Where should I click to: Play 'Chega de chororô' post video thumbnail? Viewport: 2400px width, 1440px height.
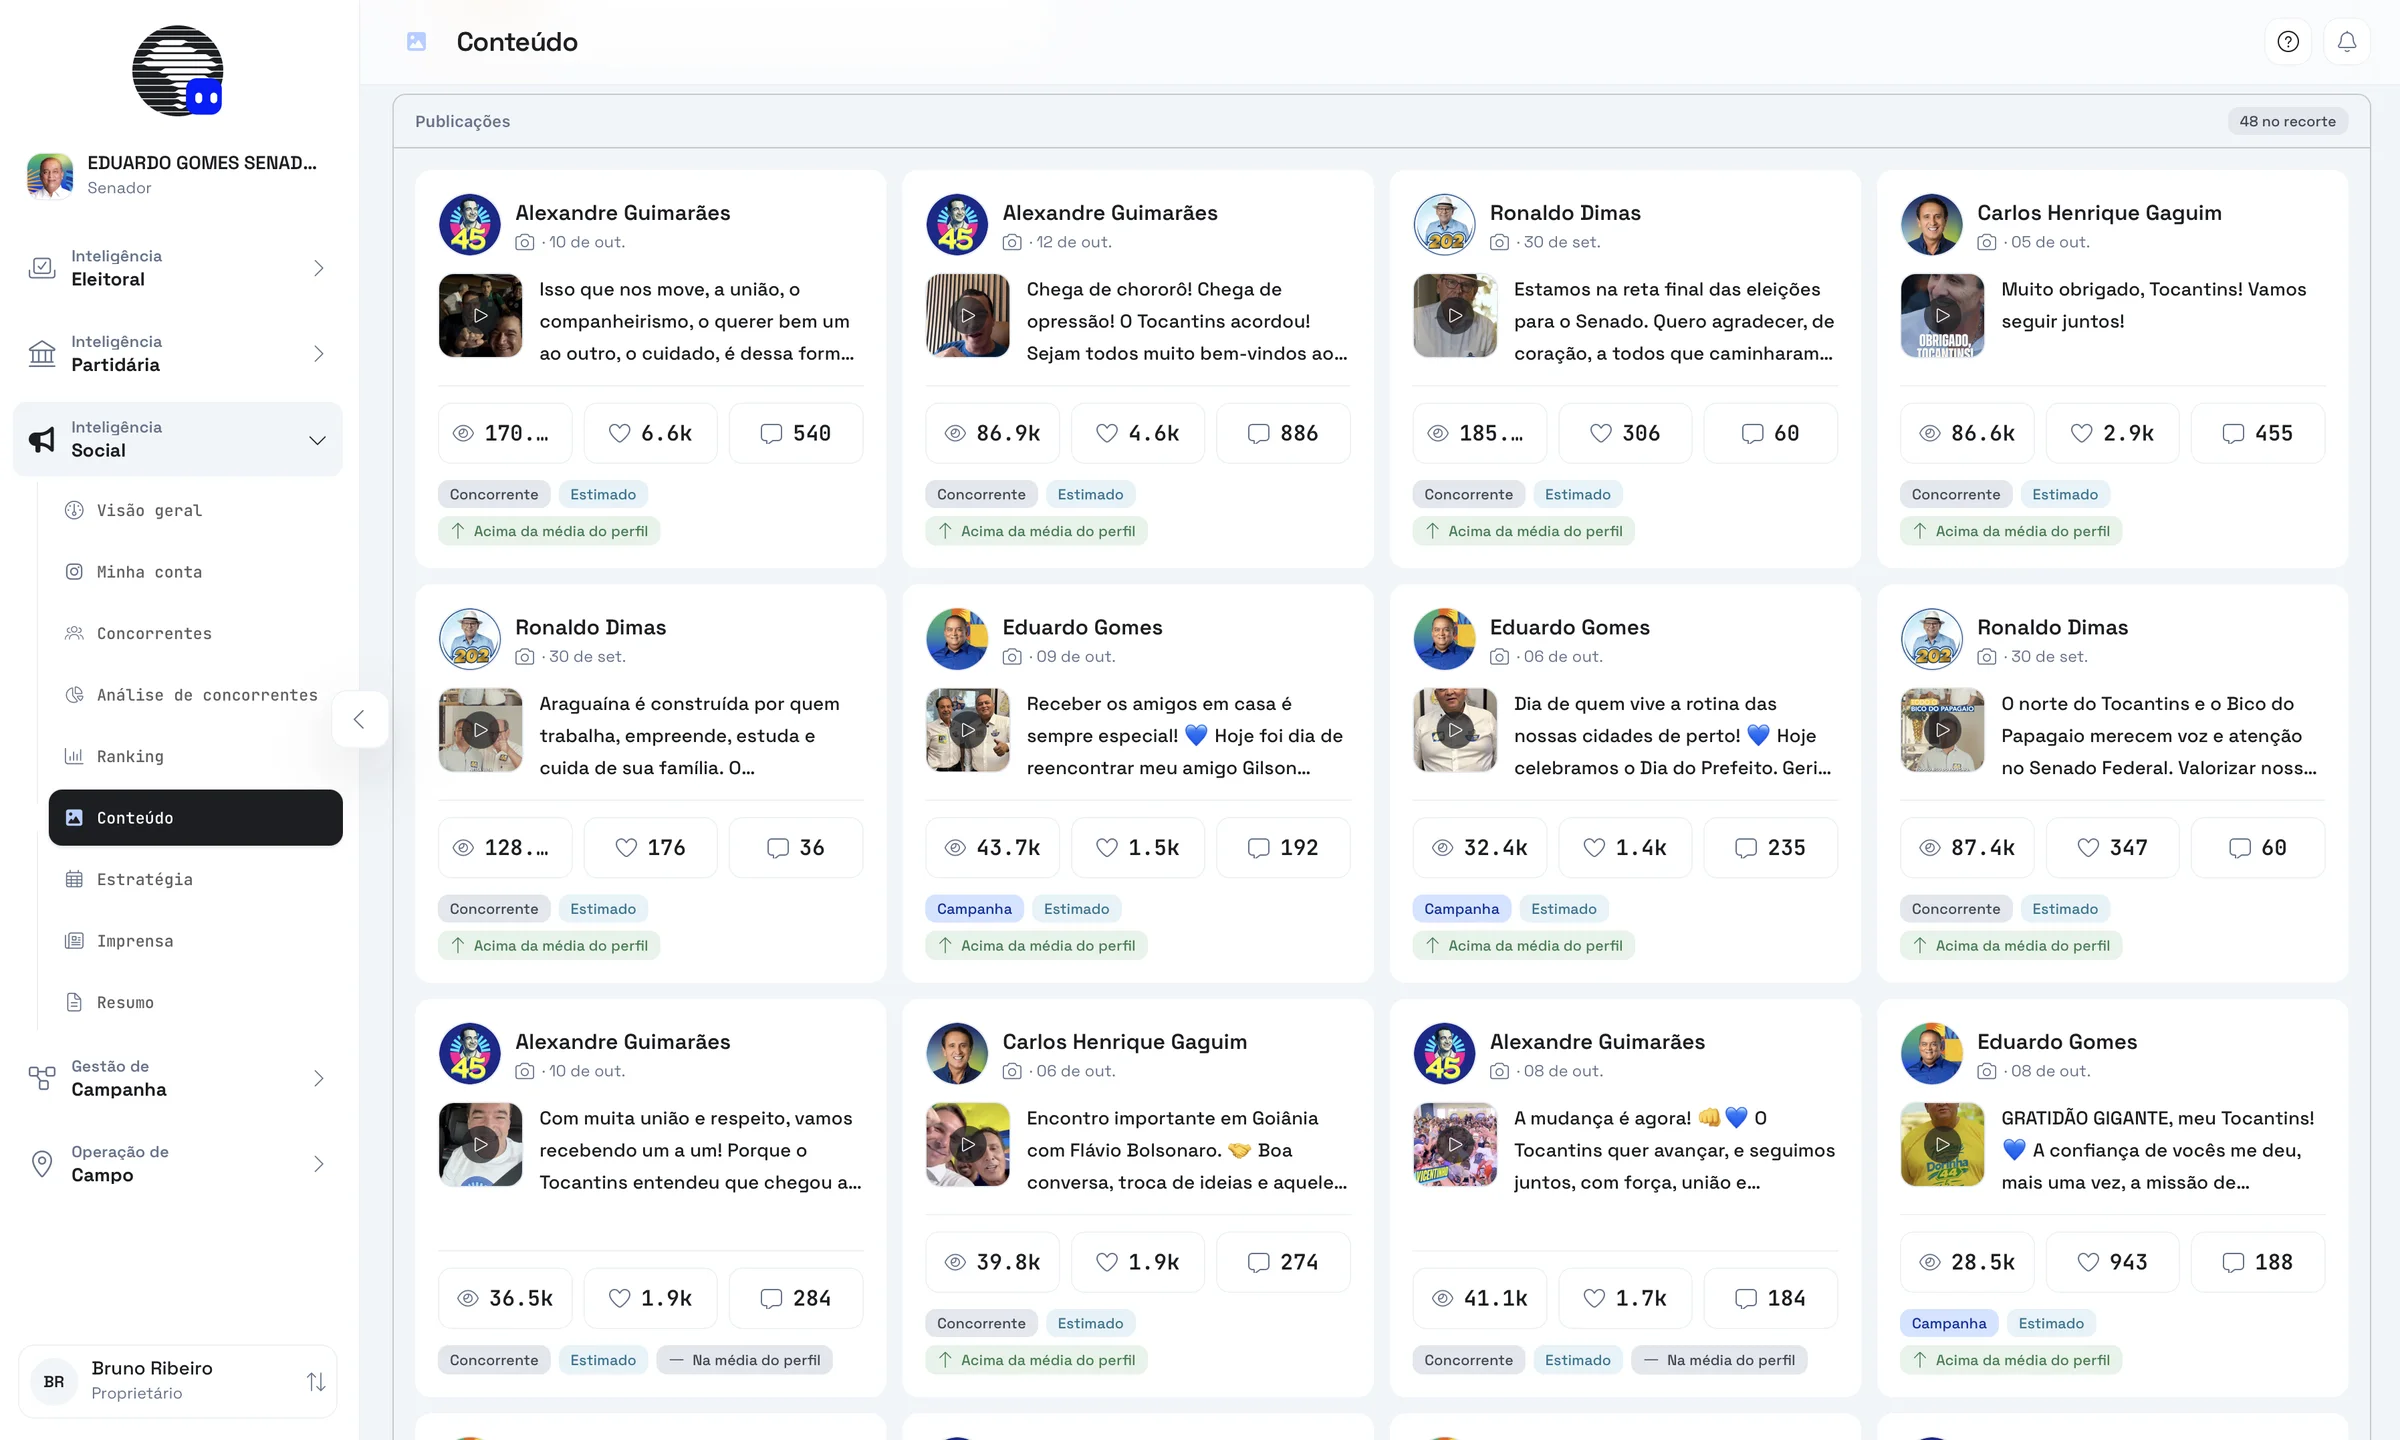(967, 315)
